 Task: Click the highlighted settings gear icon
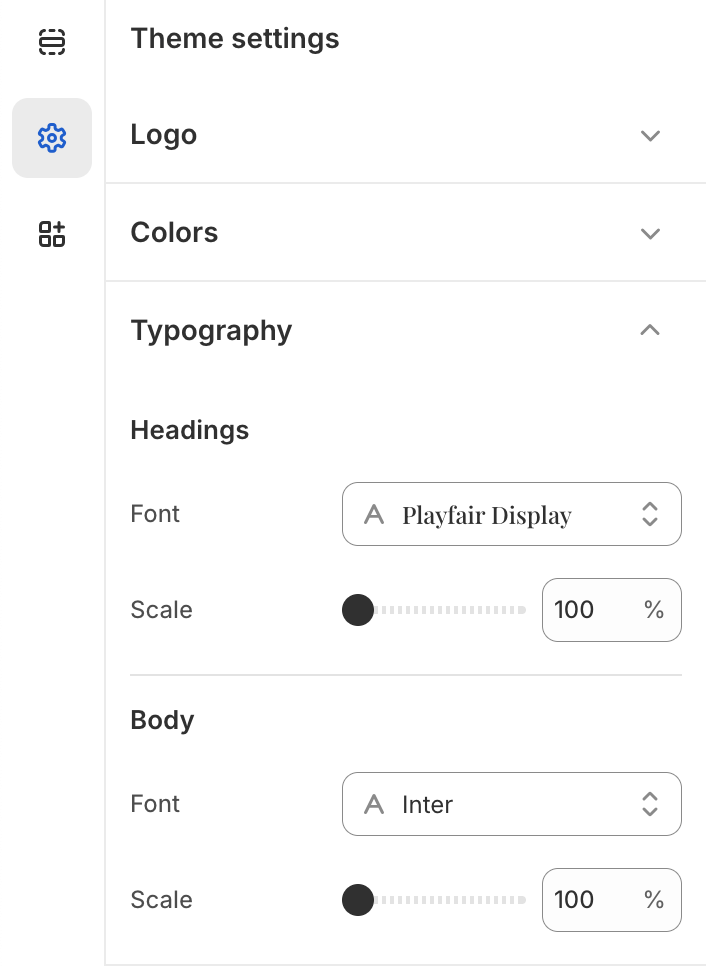click(x=52, y=138)
